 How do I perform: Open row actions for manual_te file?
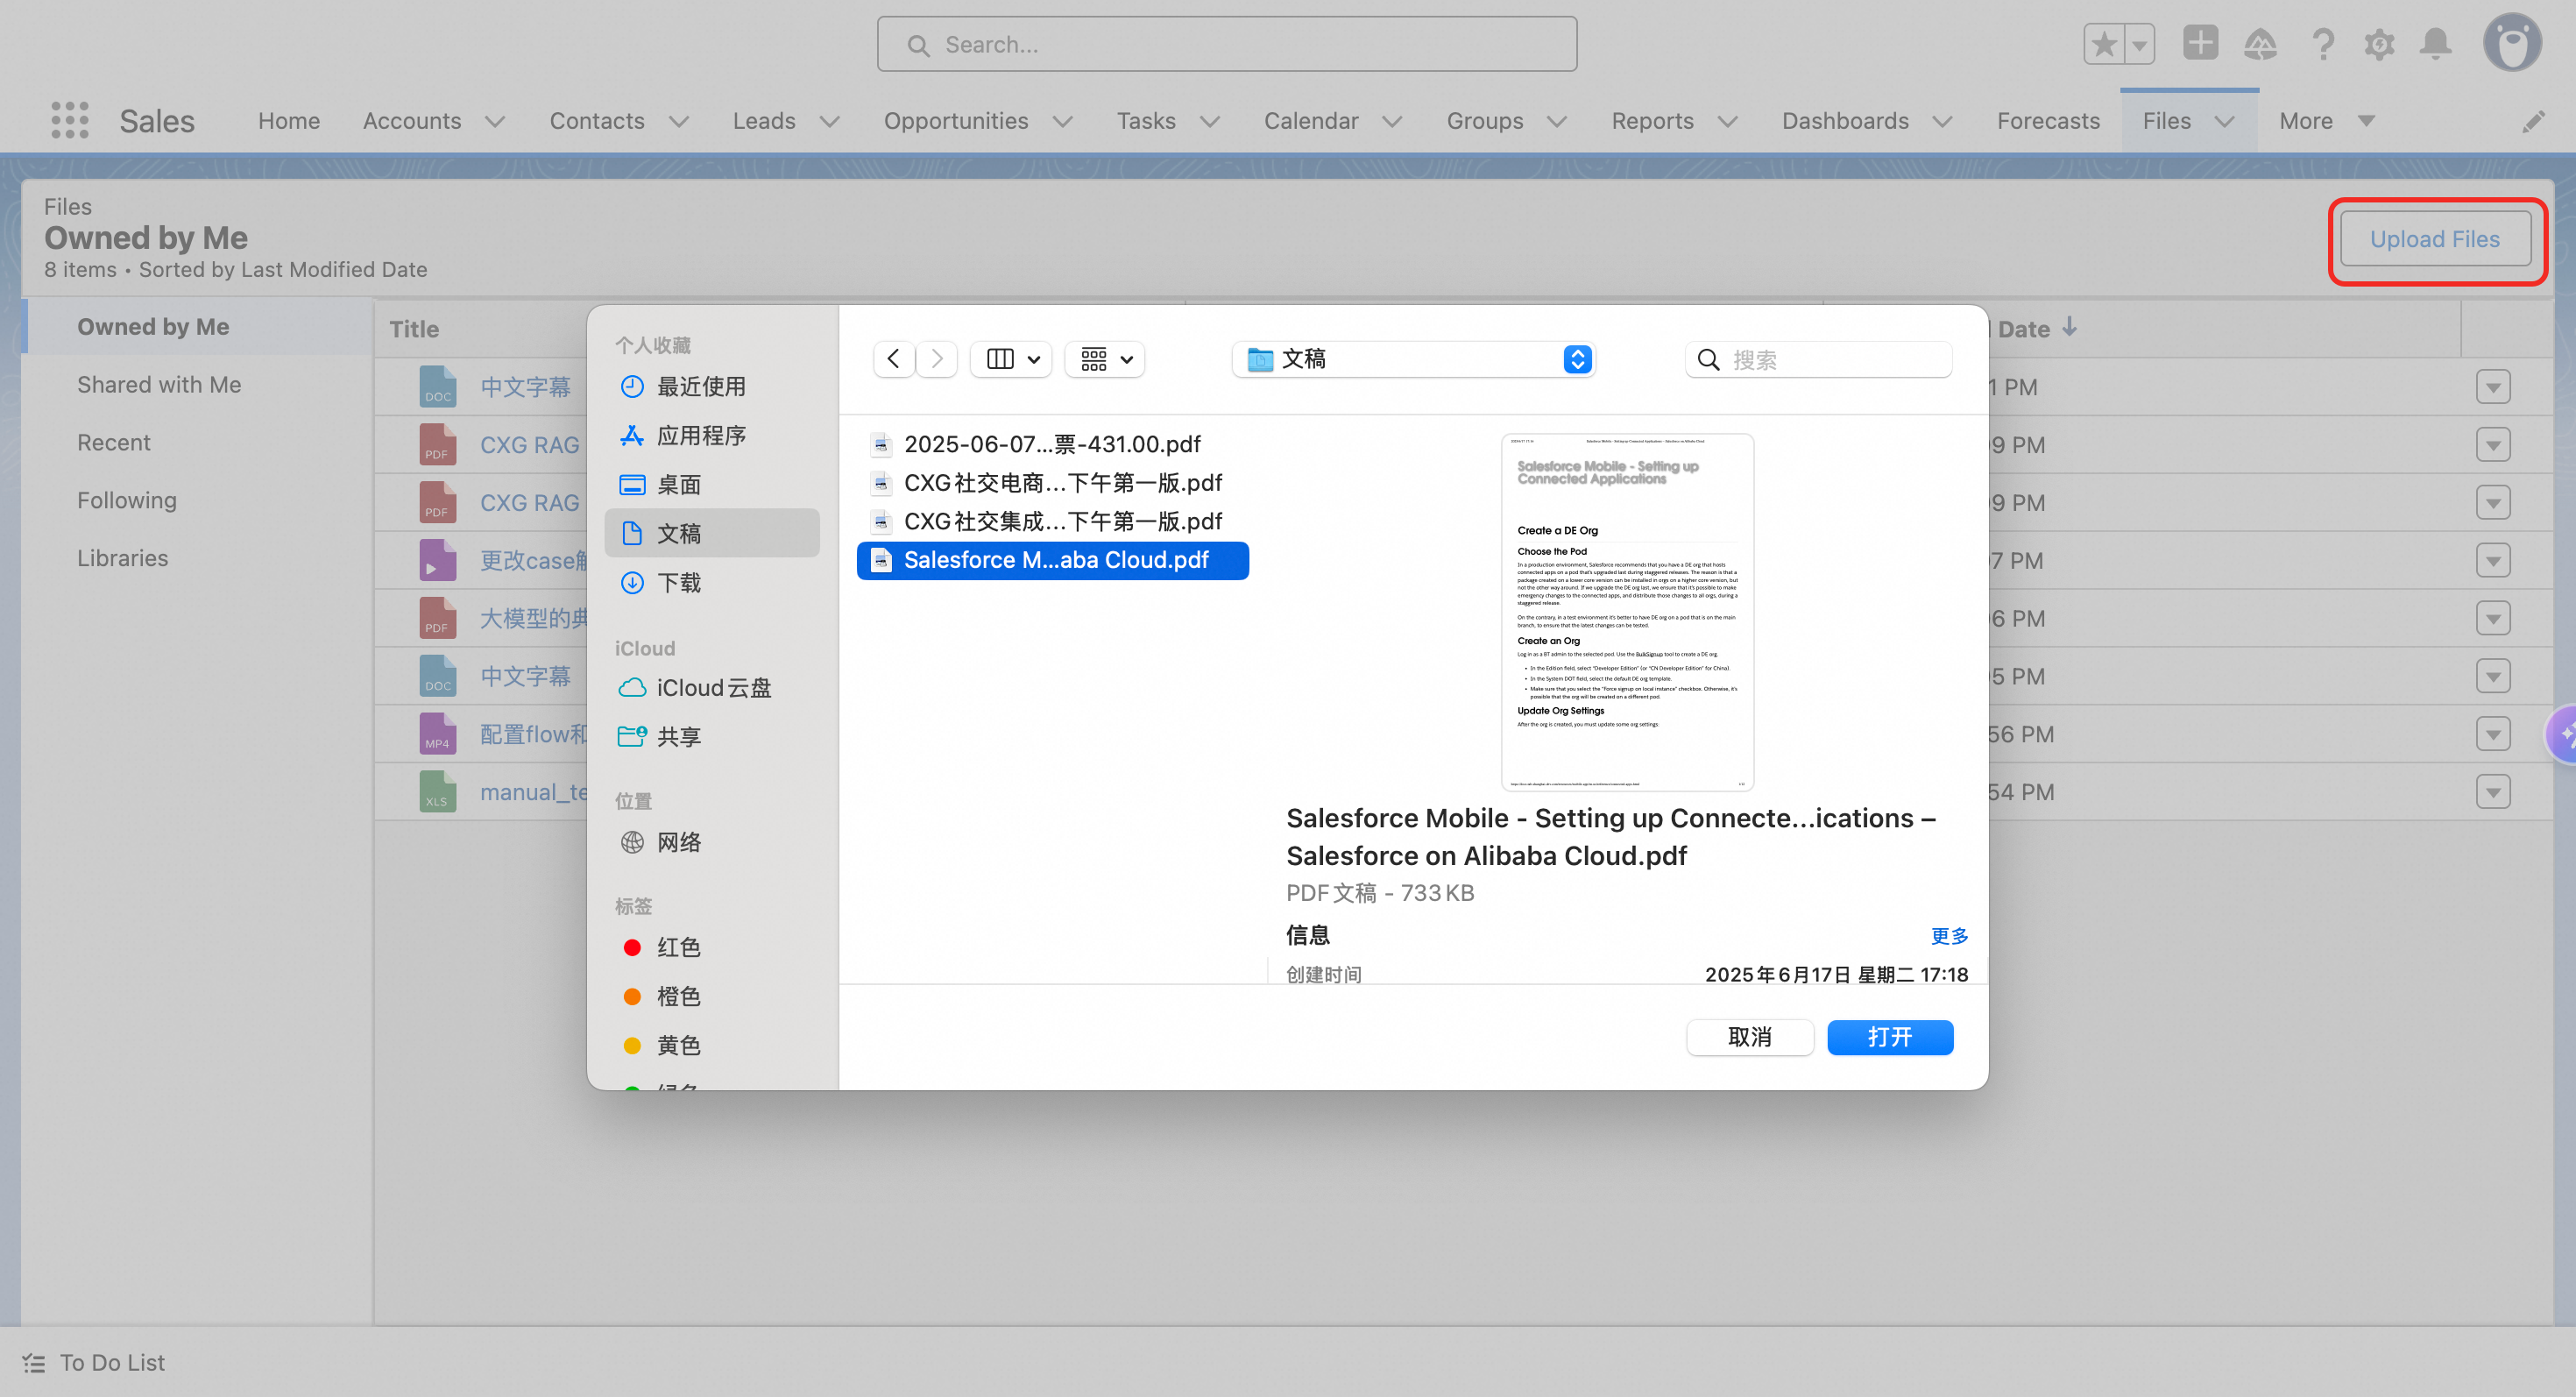coord(2493,792)
